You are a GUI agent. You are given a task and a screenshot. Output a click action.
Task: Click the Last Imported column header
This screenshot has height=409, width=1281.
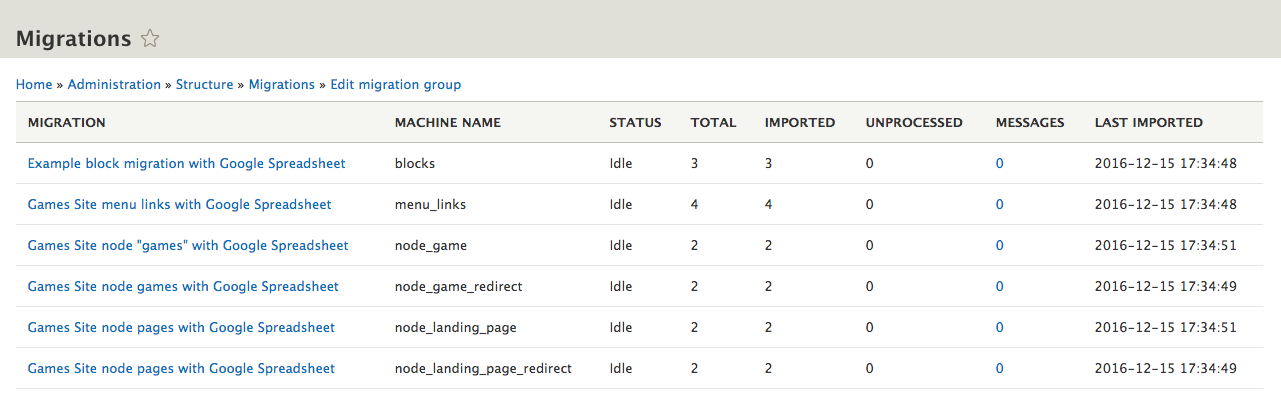tap(1149, 123)
